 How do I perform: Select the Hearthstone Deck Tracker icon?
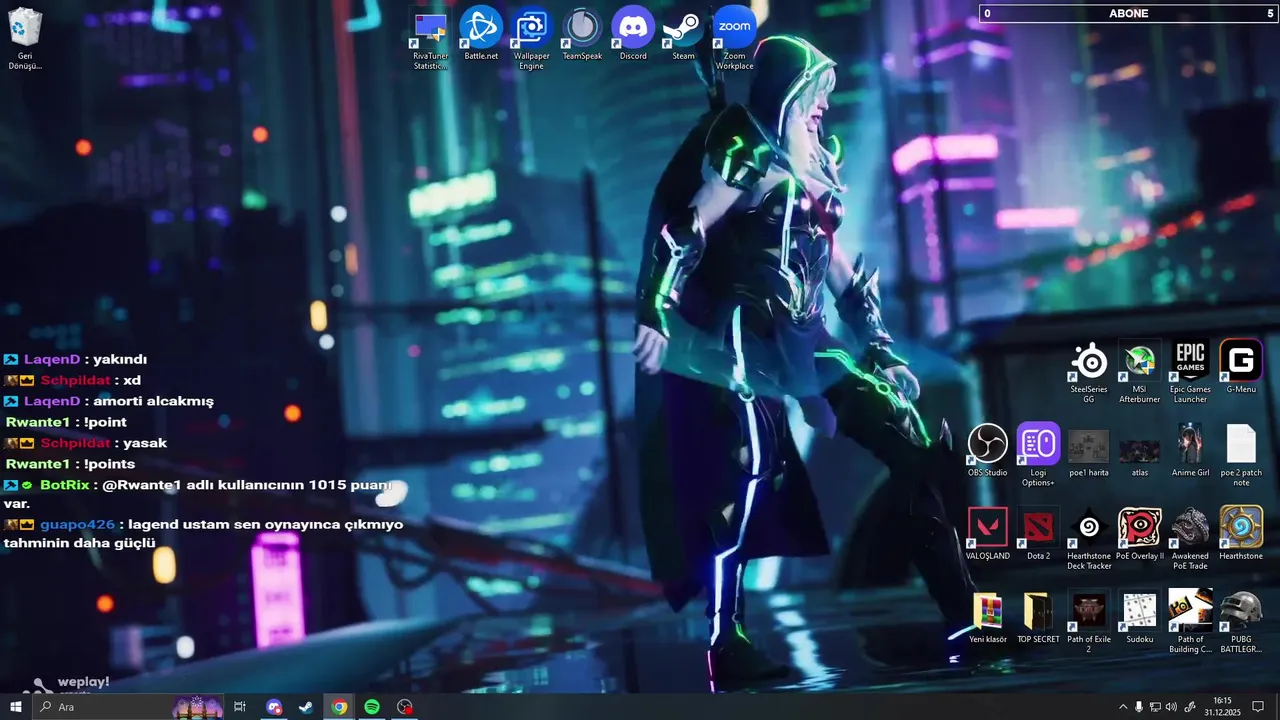(x=1089, y=538)
